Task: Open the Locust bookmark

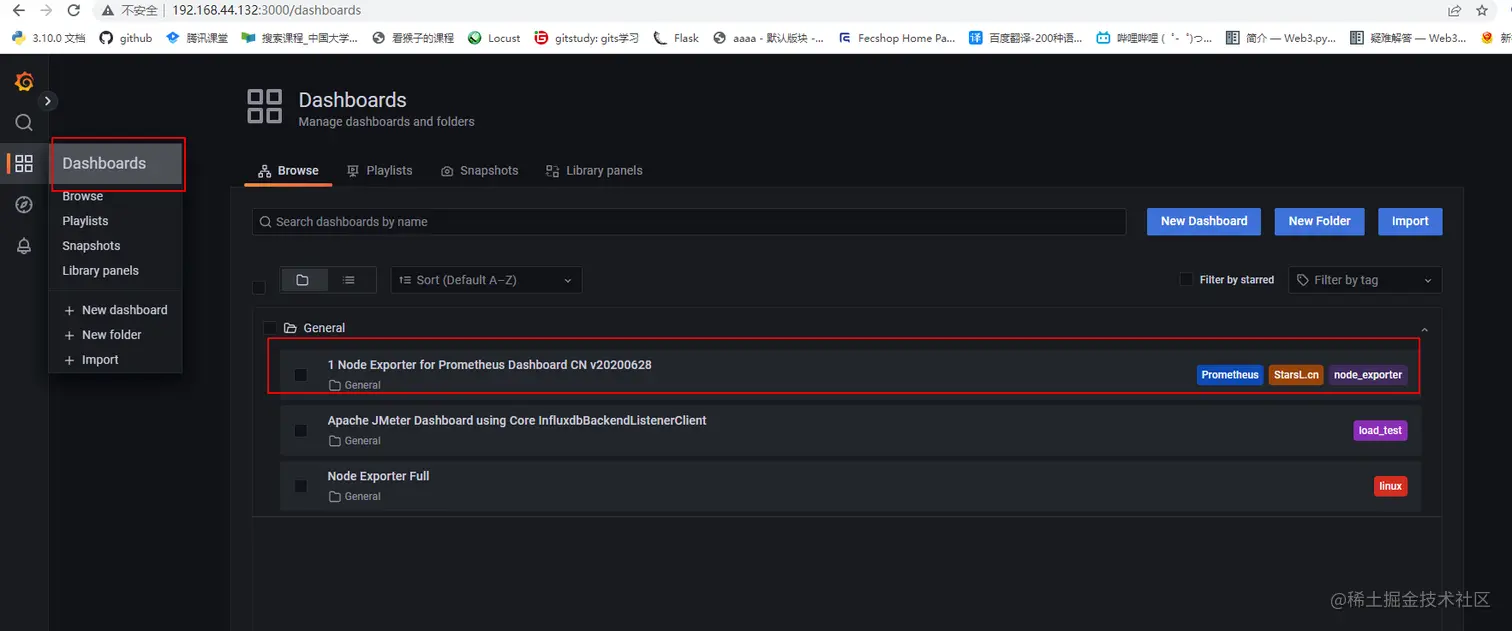Action: (494, 38)
